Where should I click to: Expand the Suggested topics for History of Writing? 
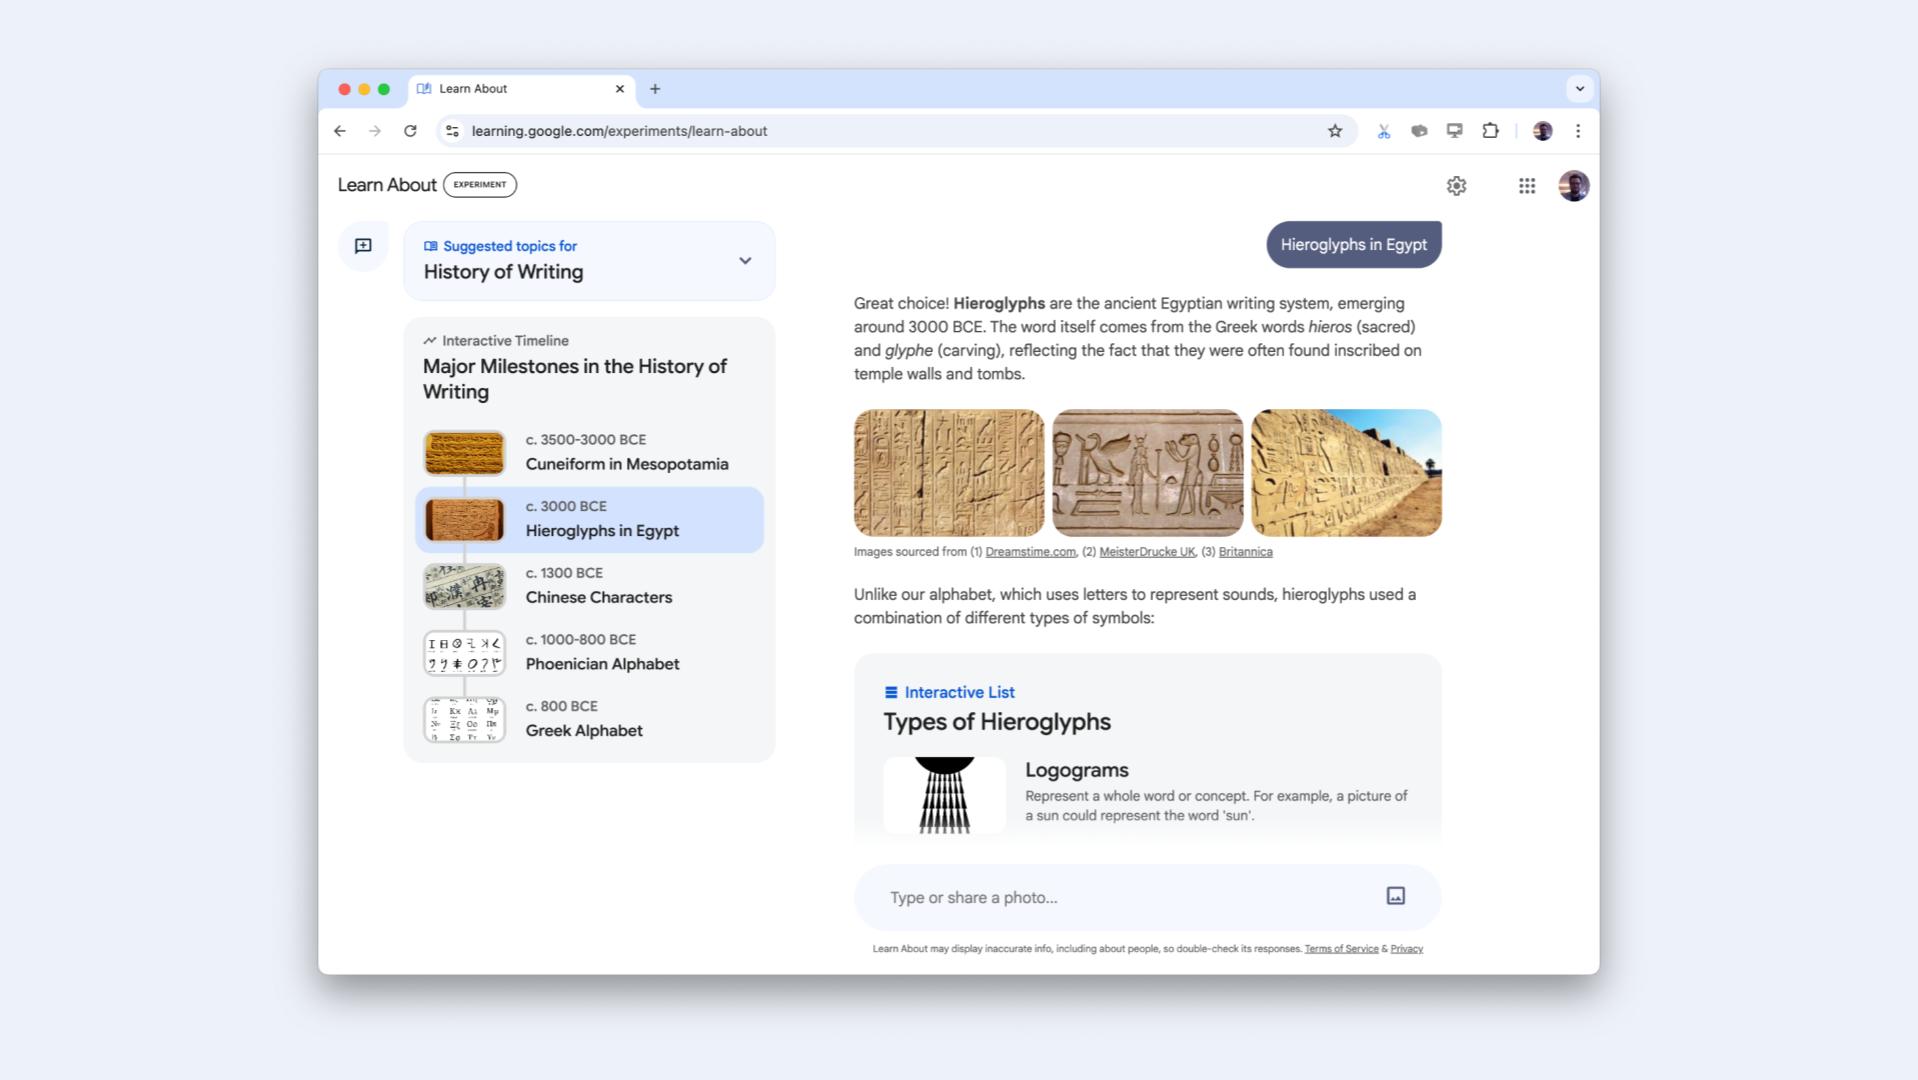click(x=744, y=261)
